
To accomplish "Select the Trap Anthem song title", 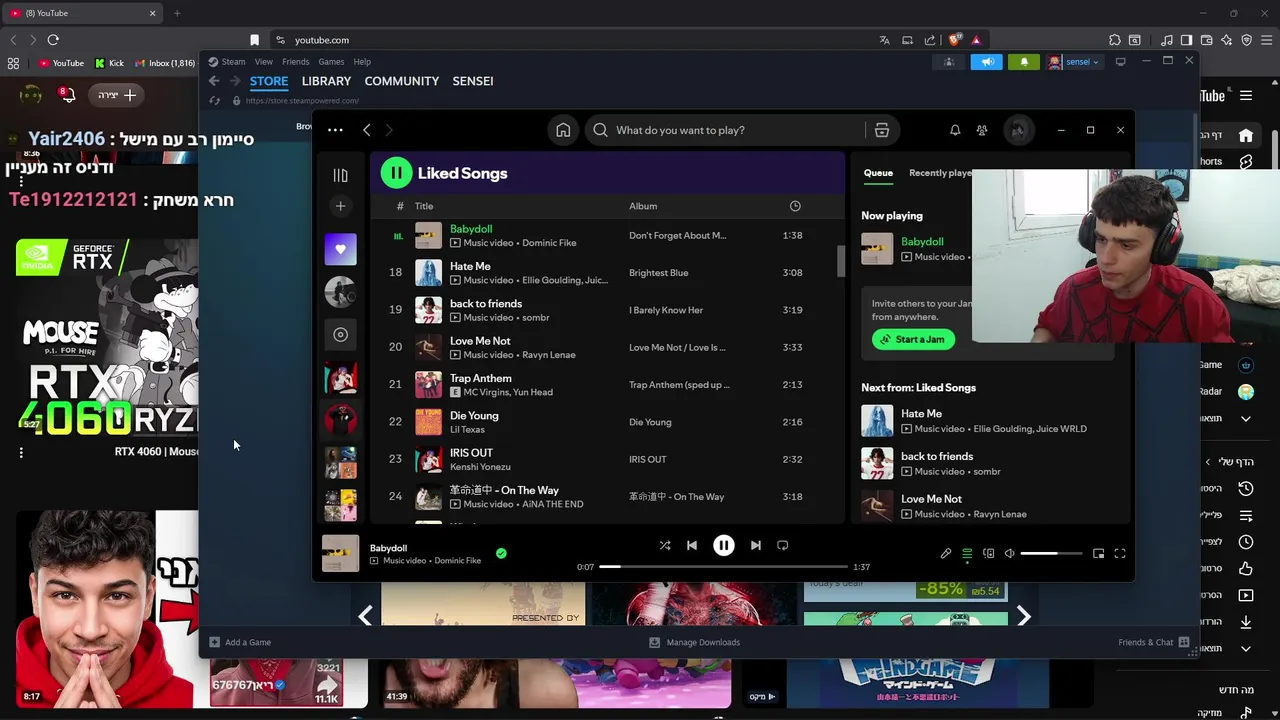I will 481,378.
